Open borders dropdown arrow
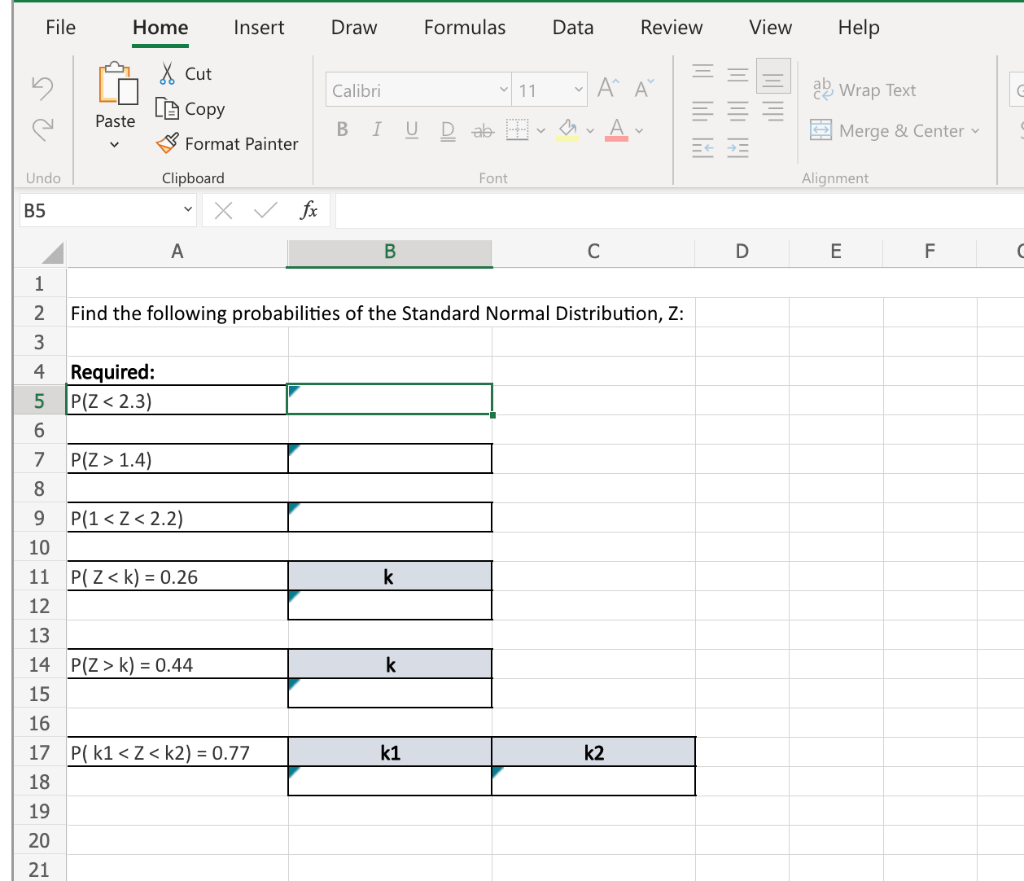Image resolution: width=1024 pixels, height=881 pixels. (541, 131)
